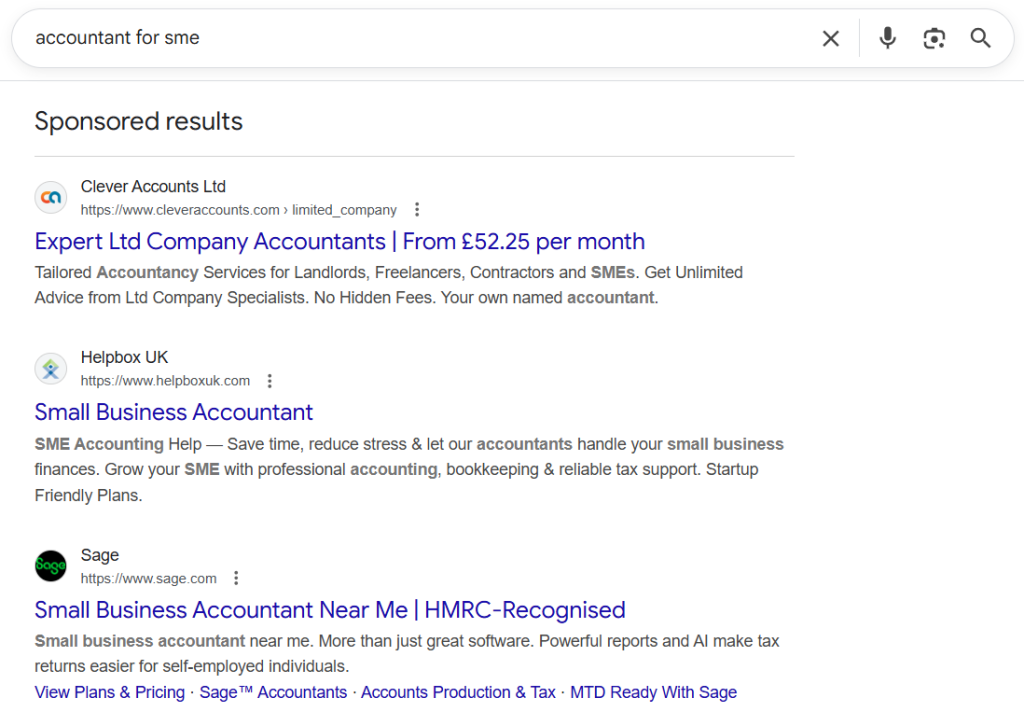Open the Sage™ Accountants sitelink
The width and height of the screenshot is (1024, 726).
273,692
